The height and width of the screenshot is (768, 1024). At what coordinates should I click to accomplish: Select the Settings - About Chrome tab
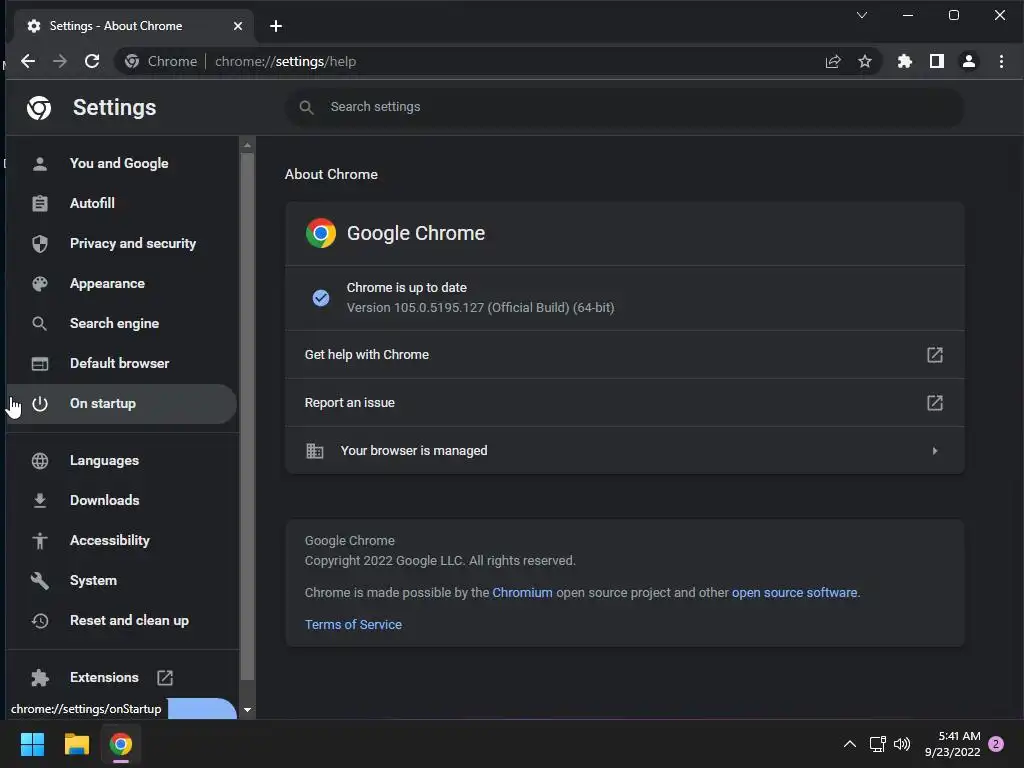coord(133,26)
